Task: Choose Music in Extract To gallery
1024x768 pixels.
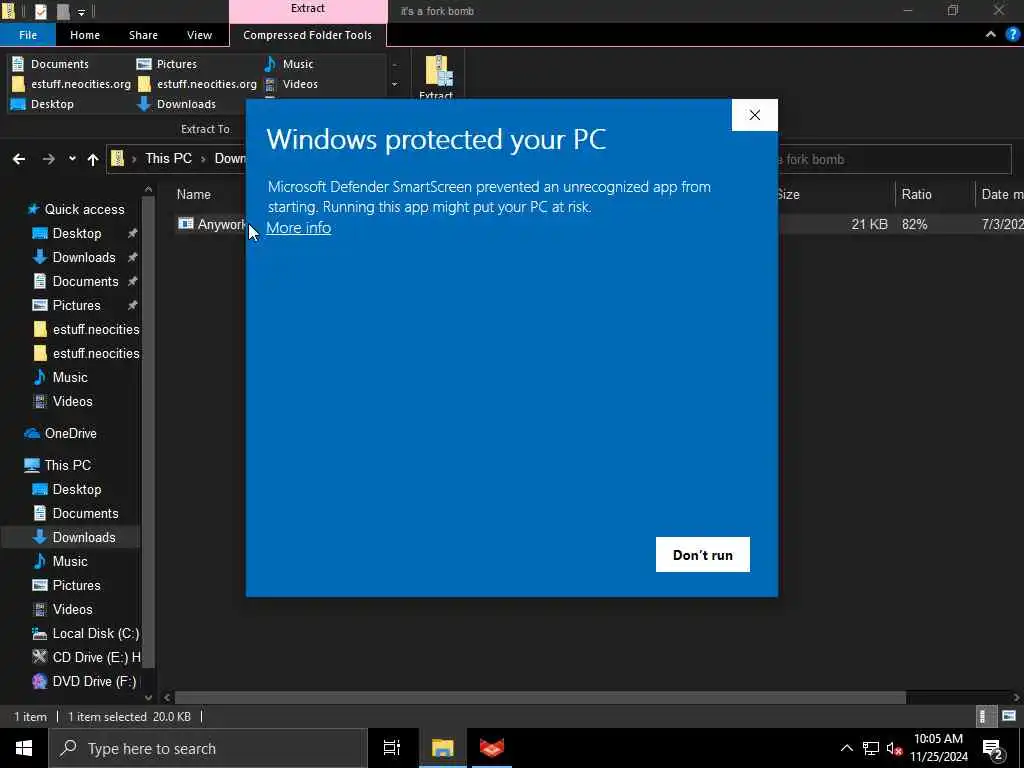Action: tap(289, 64)
